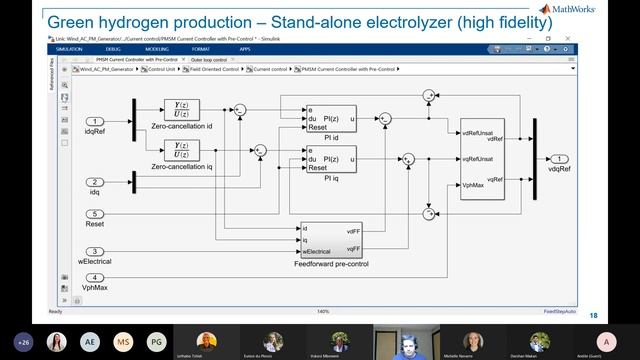
Task: Click the bottom-left model browser icon
Action: point(77,301)
